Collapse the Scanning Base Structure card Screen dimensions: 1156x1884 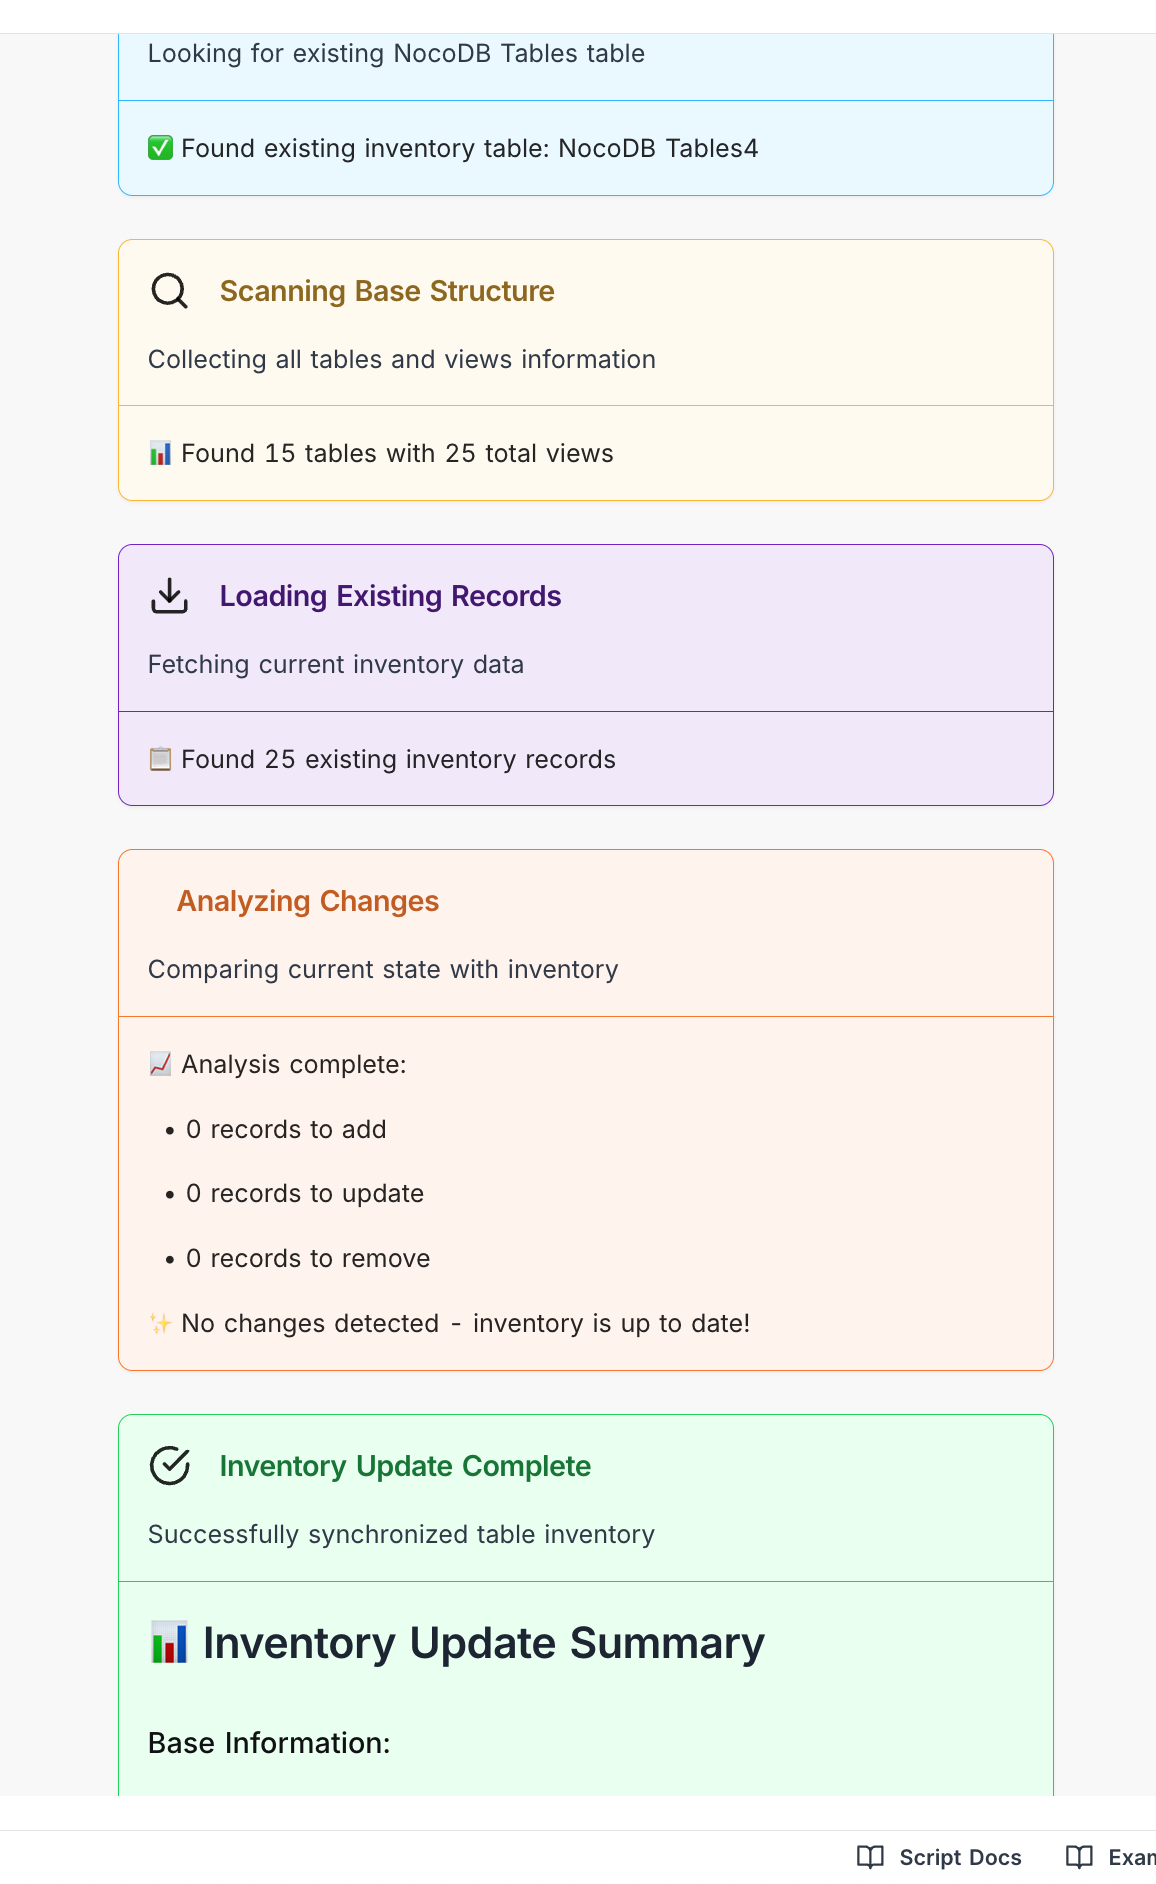386,291
